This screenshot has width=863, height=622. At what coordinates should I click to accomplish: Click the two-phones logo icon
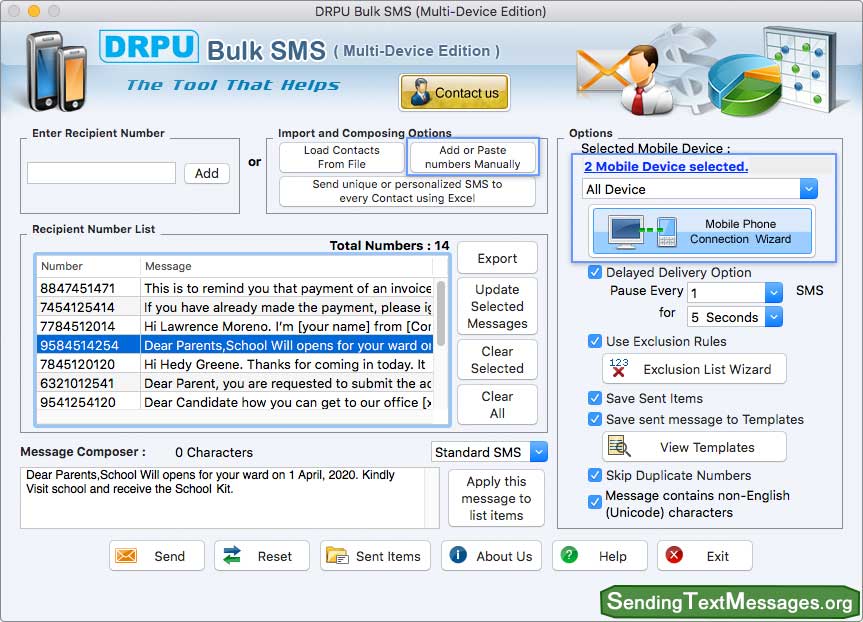click(x=56, y=72)
